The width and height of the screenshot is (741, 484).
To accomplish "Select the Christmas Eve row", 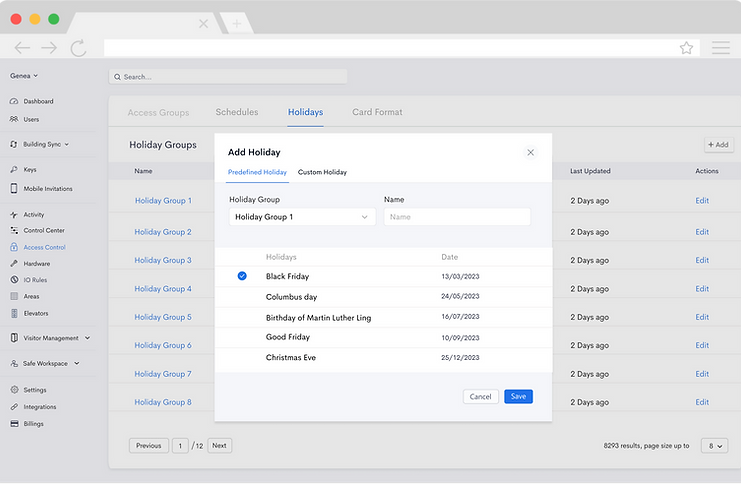I will [383, 358].
